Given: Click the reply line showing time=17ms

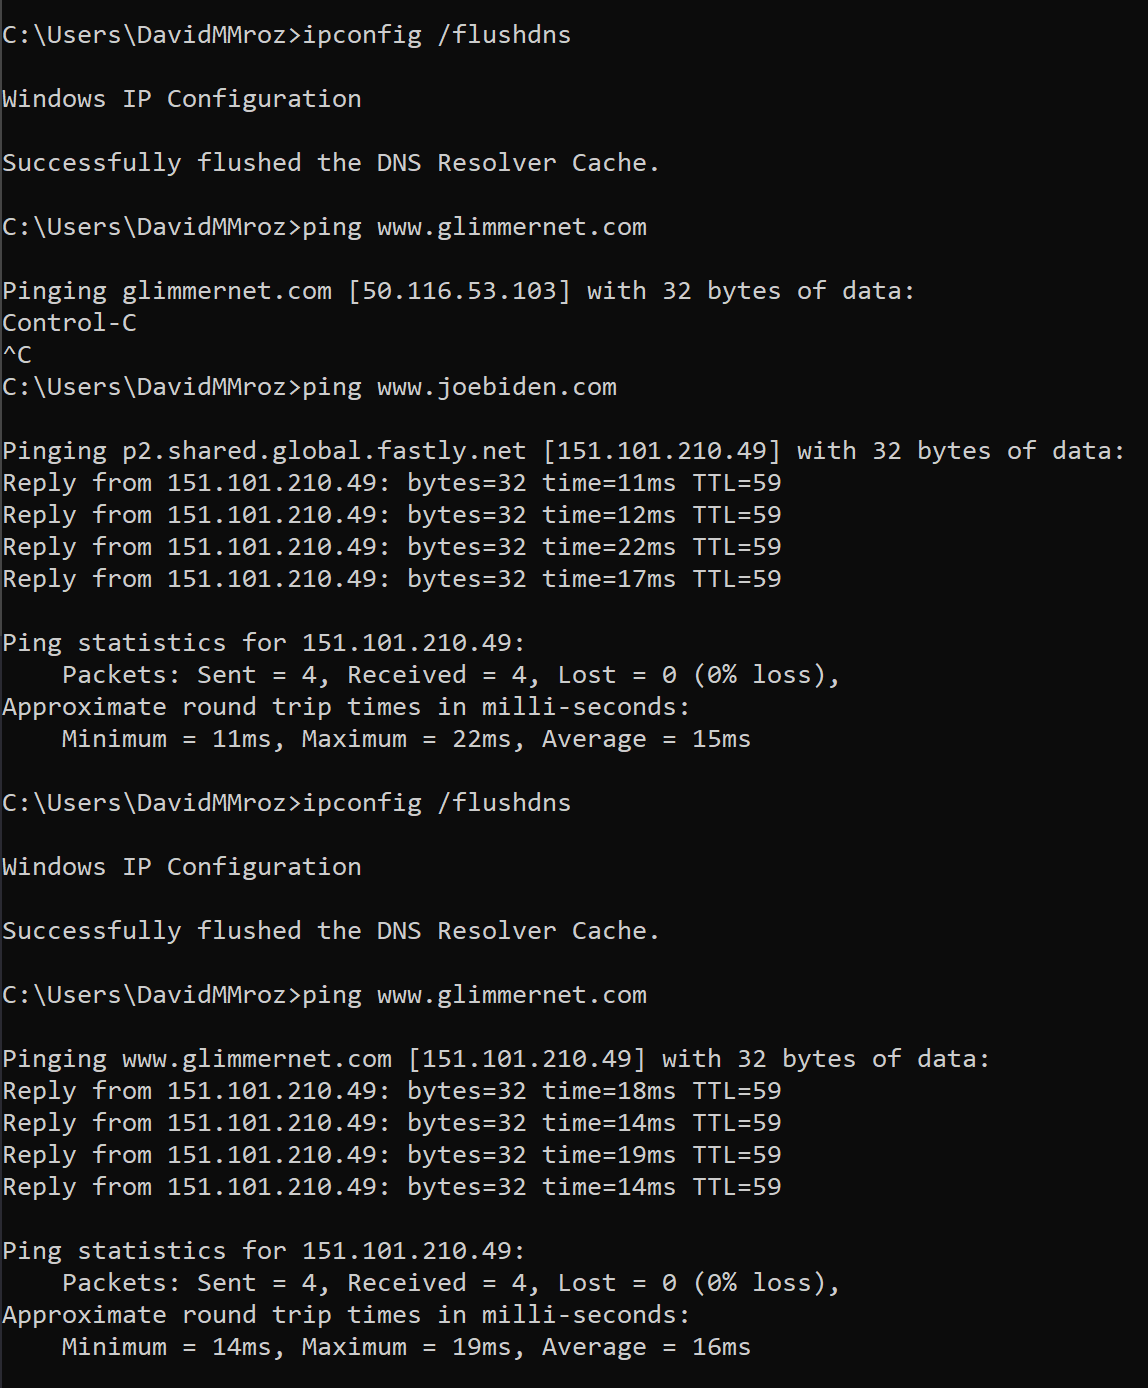Looking at the screenshot, I should tap(392, 579).
